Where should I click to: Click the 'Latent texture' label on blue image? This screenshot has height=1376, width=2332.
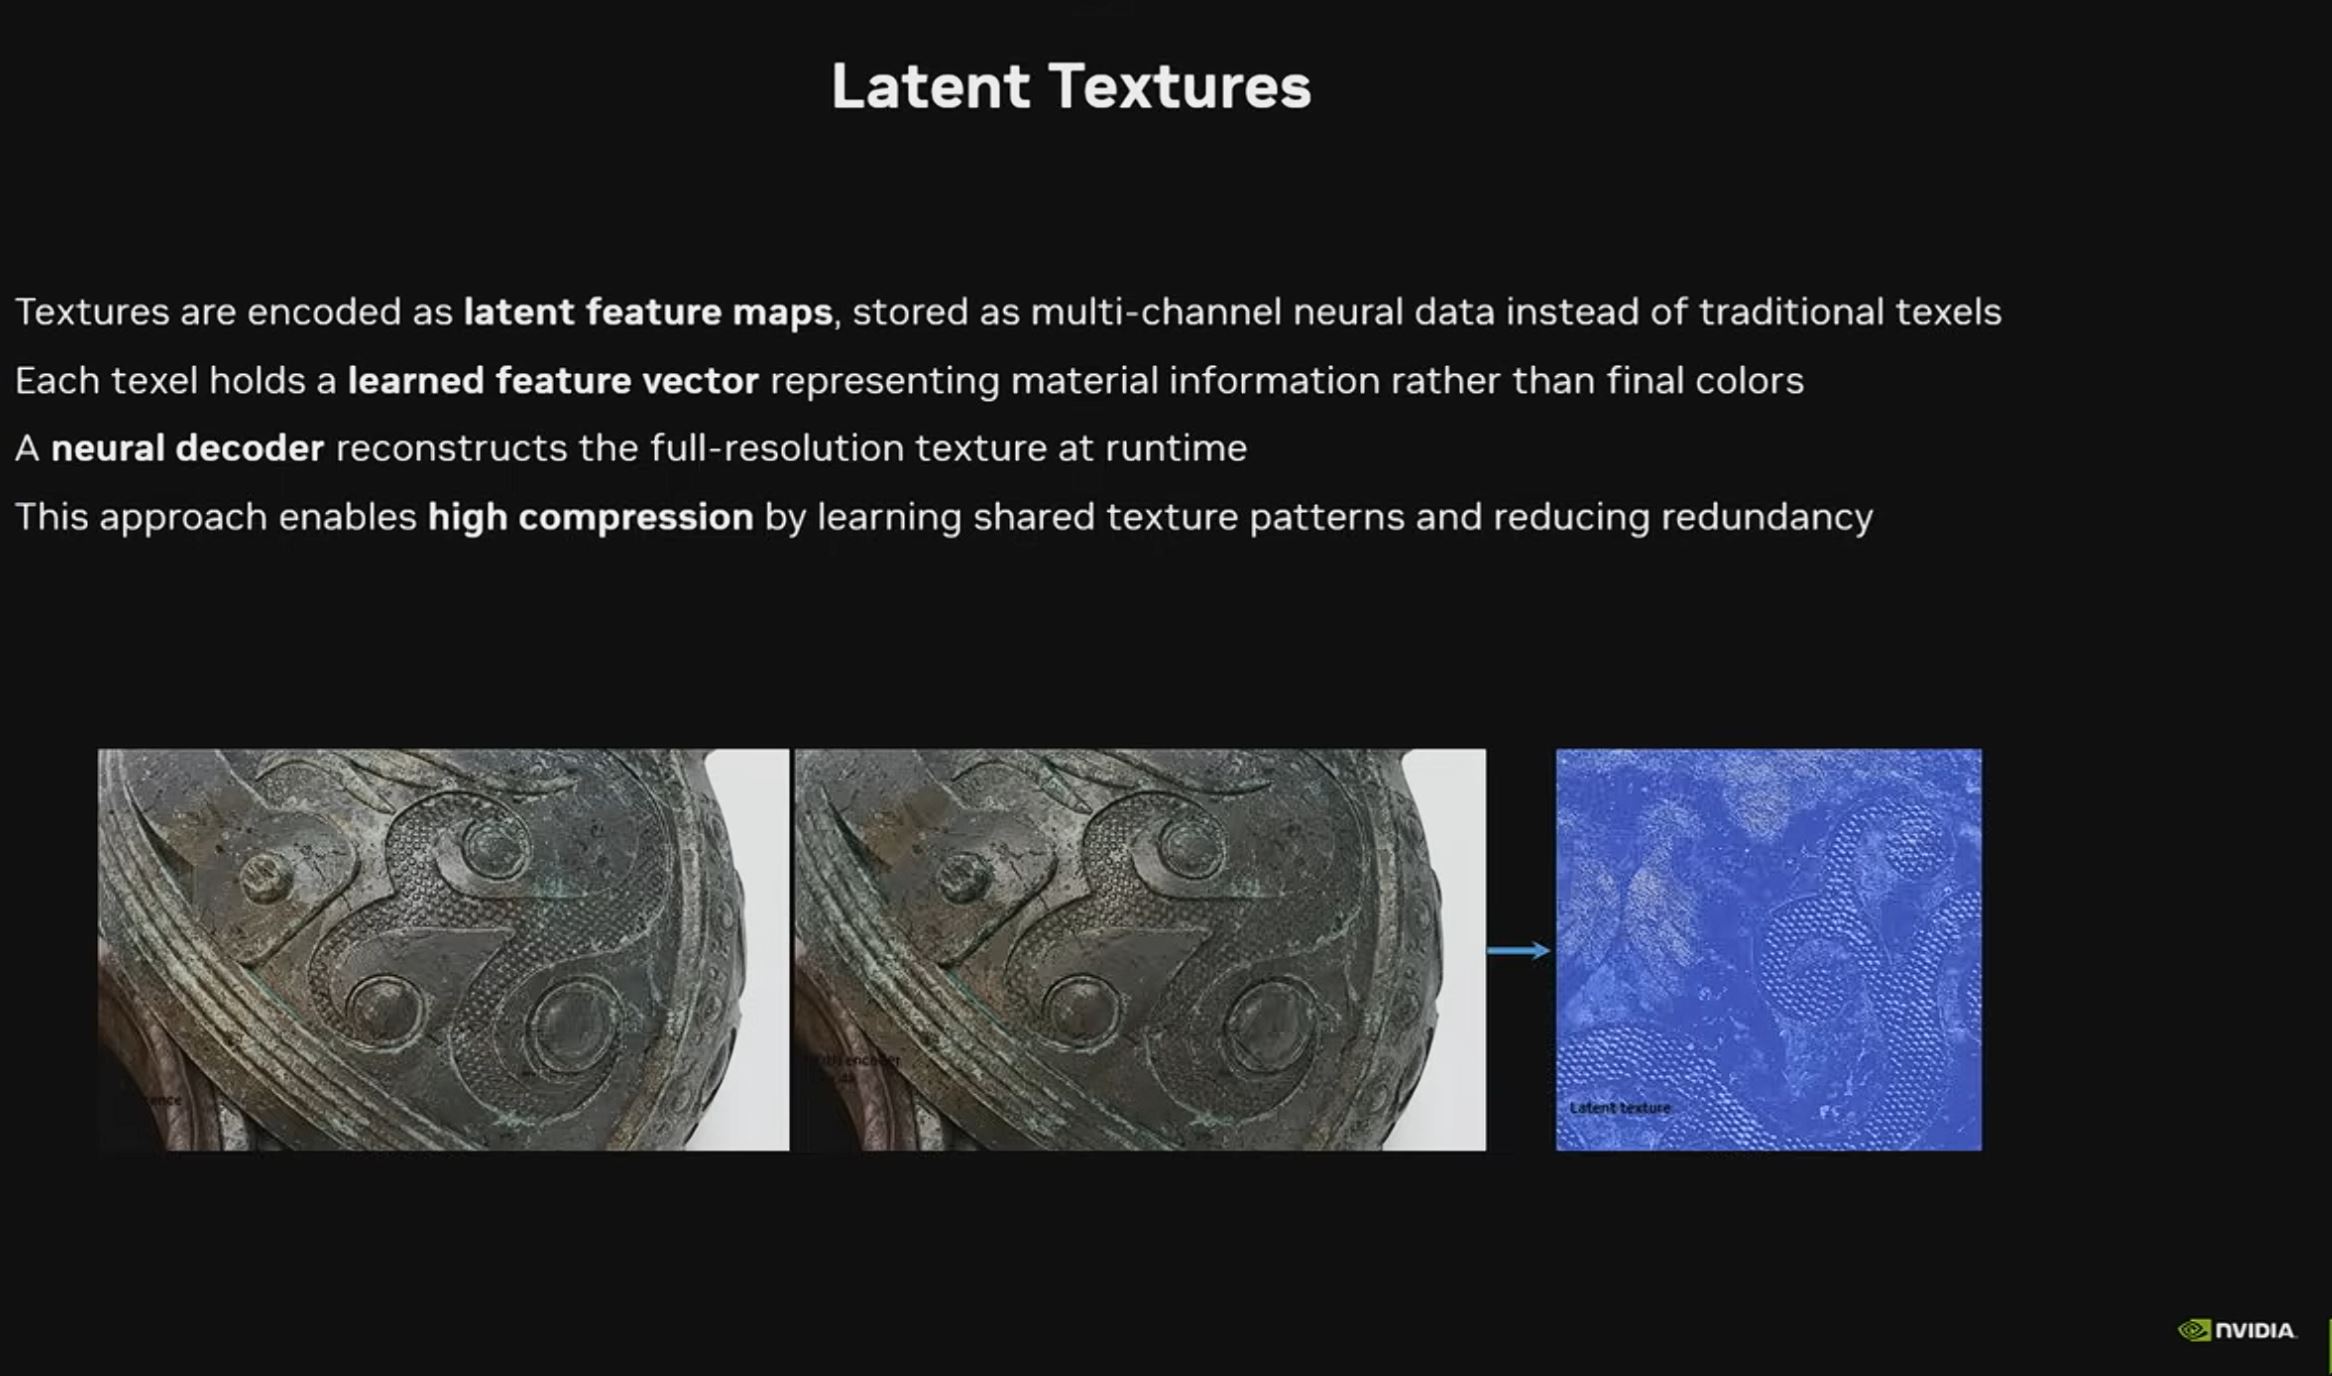(1619, 1108)
